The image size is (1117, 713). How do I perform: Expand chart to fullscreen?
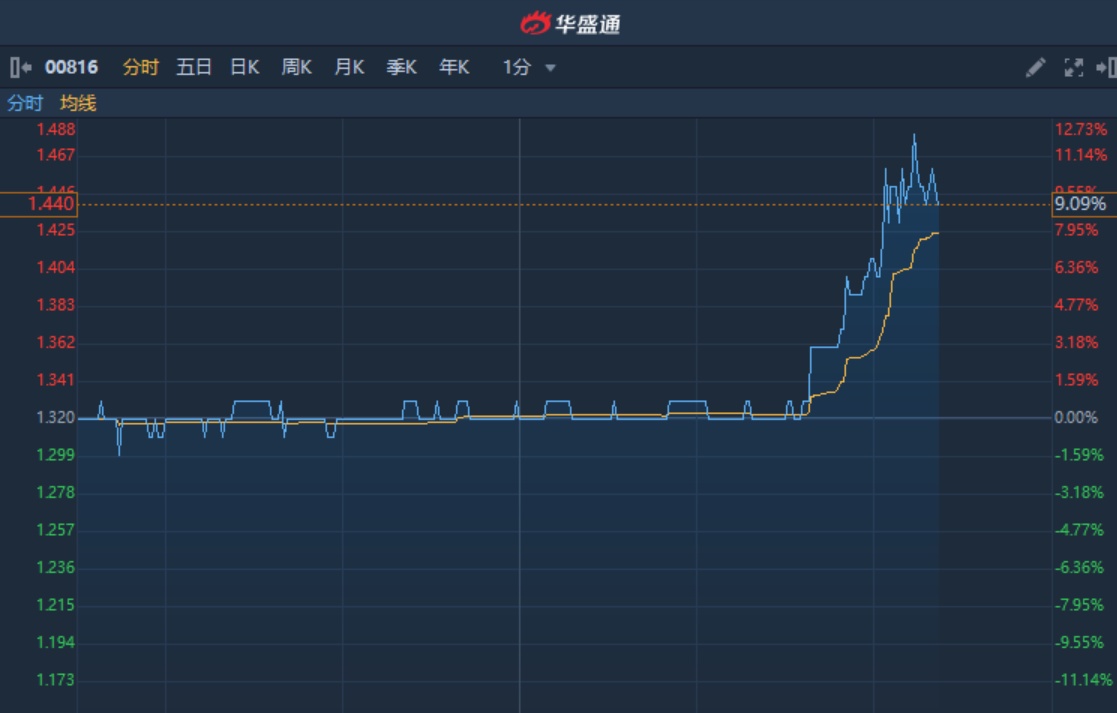[x=1074, y=68]
